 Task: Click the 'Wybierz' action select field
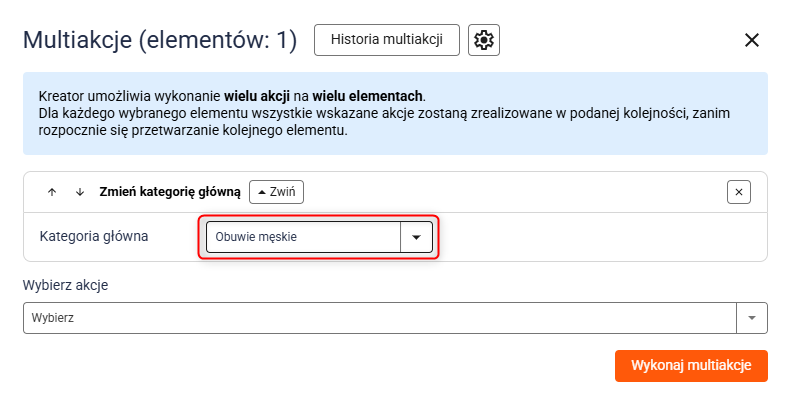pos(380,318)
